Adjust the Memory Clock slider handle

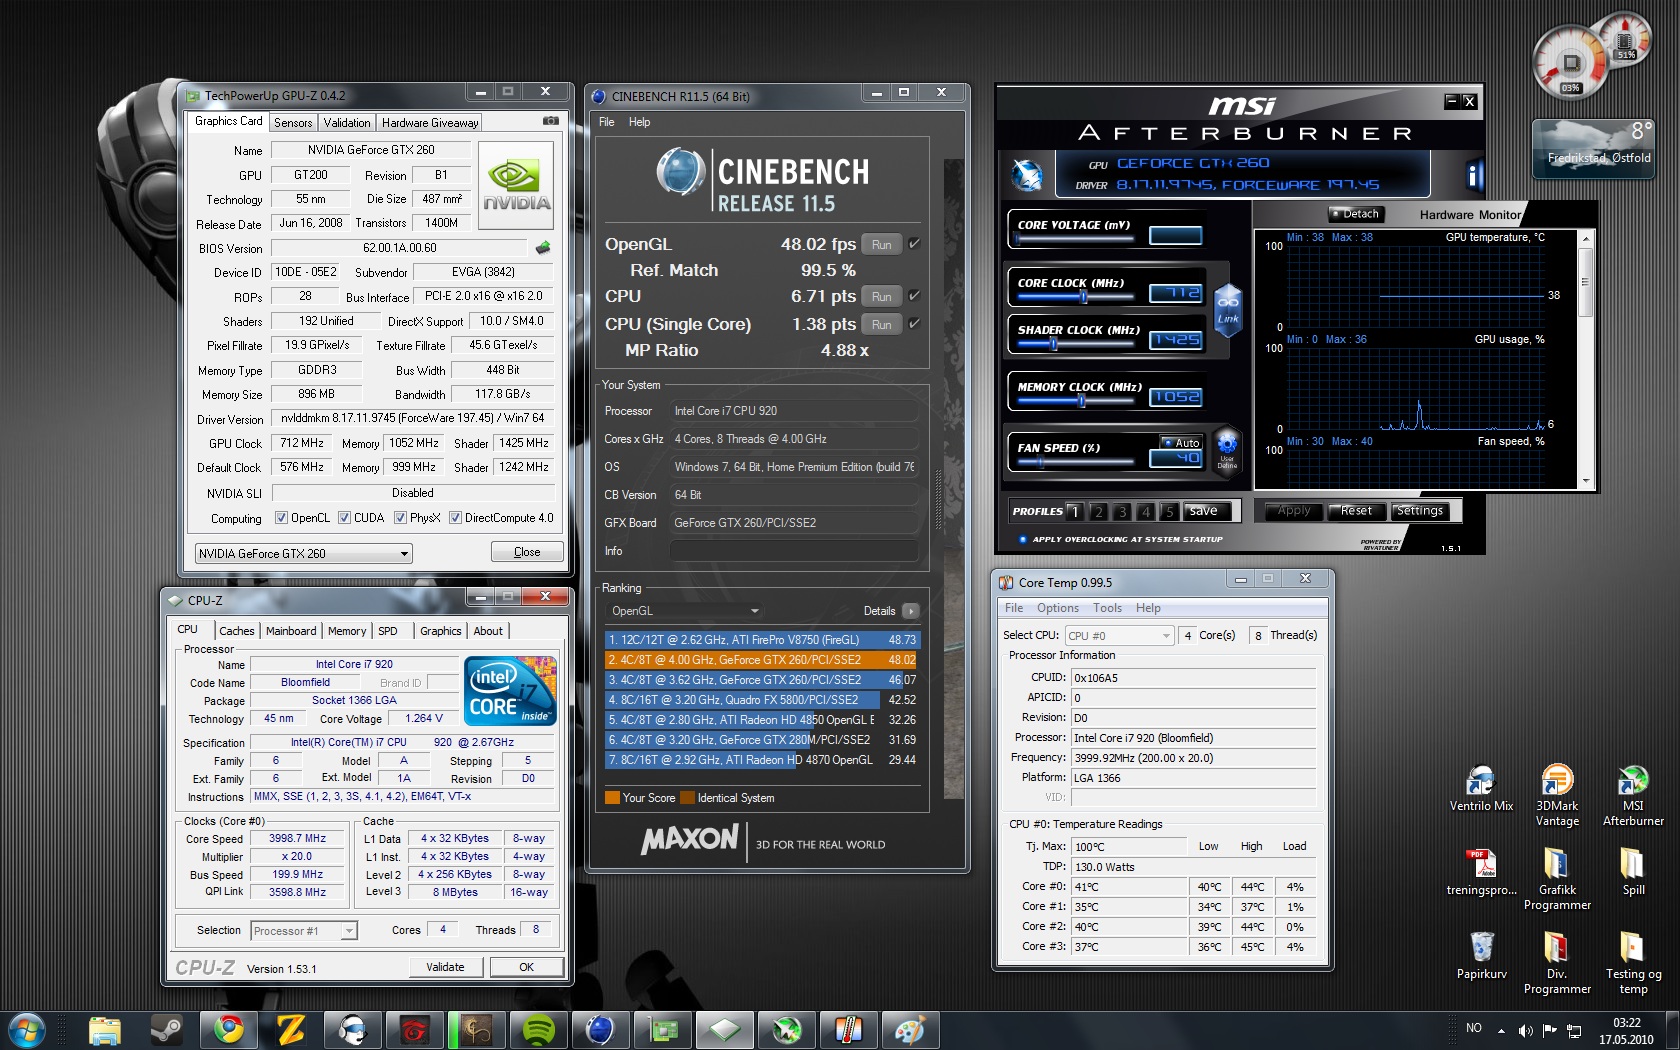(1081, 401)
